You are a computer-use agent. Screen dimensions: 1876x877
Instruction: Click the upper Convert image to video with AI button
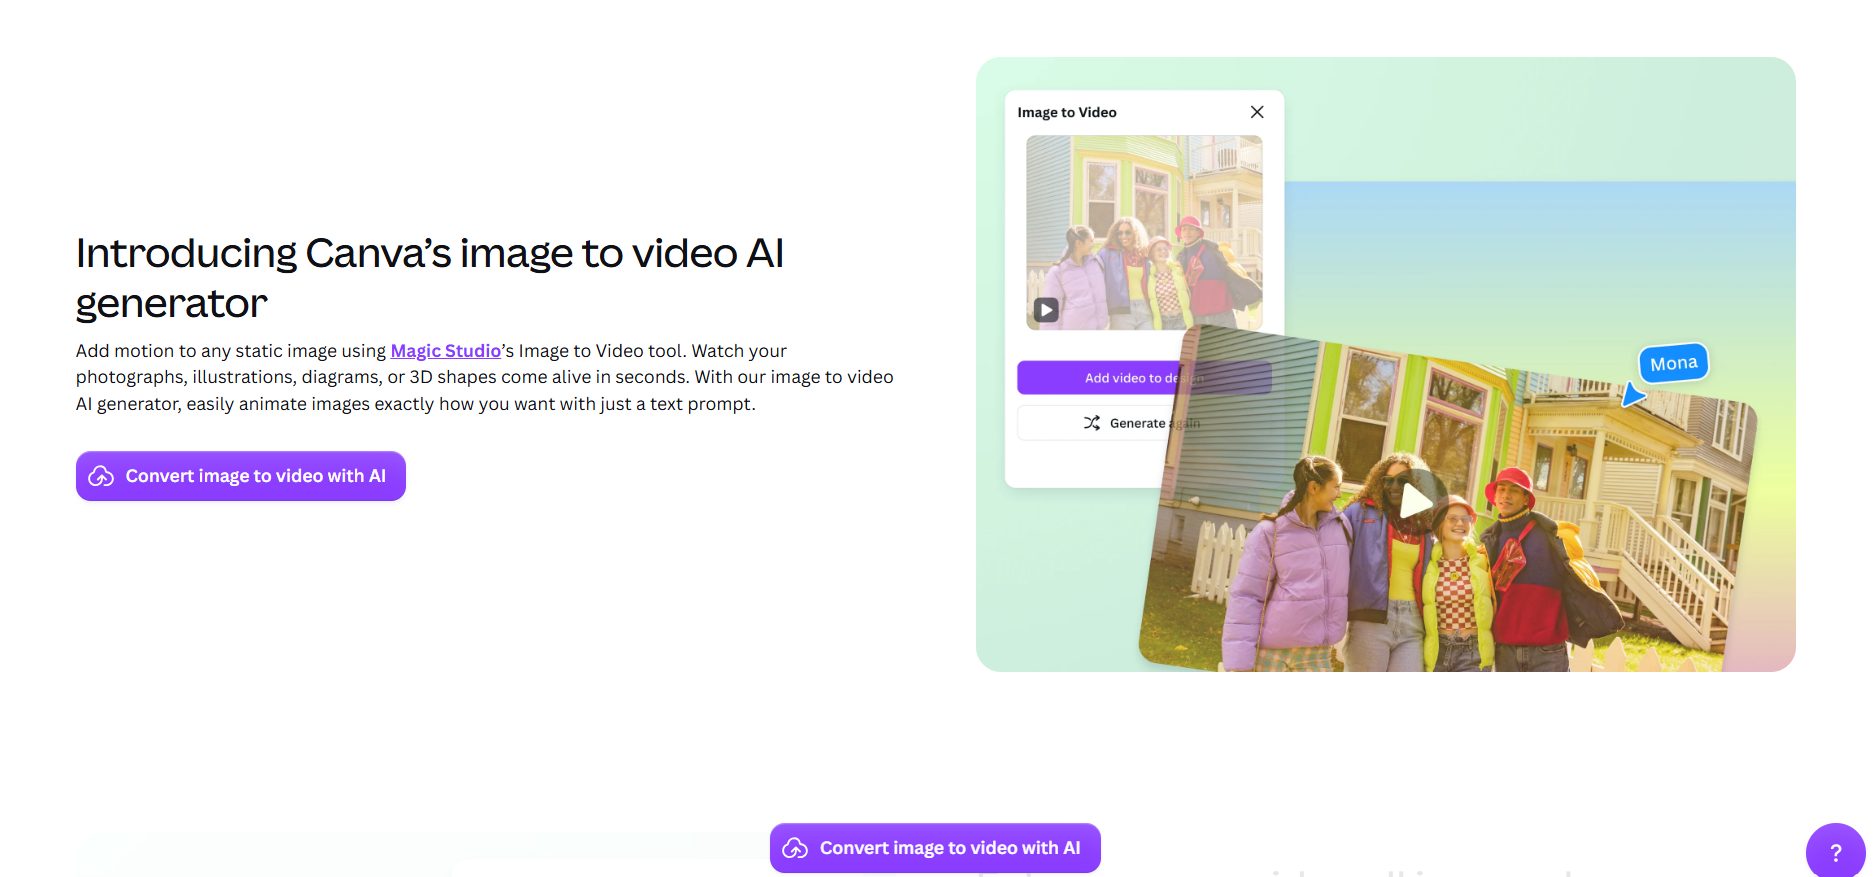(x=241, y=476)
